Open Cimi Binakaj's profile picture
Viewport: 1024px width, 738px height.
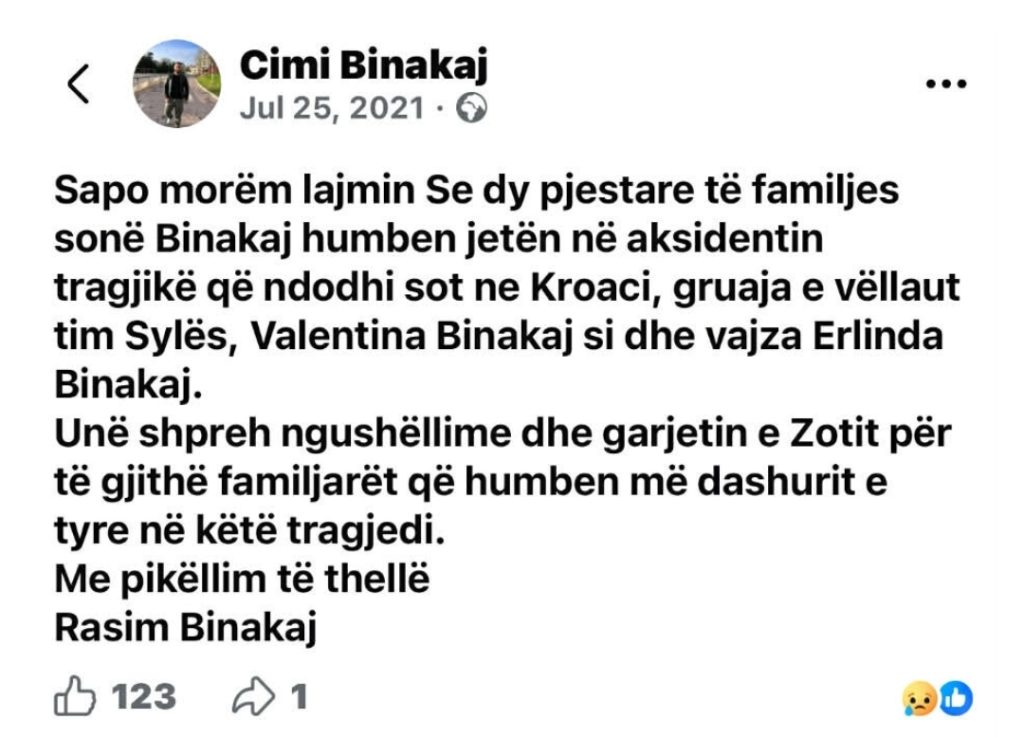(177, 84)
